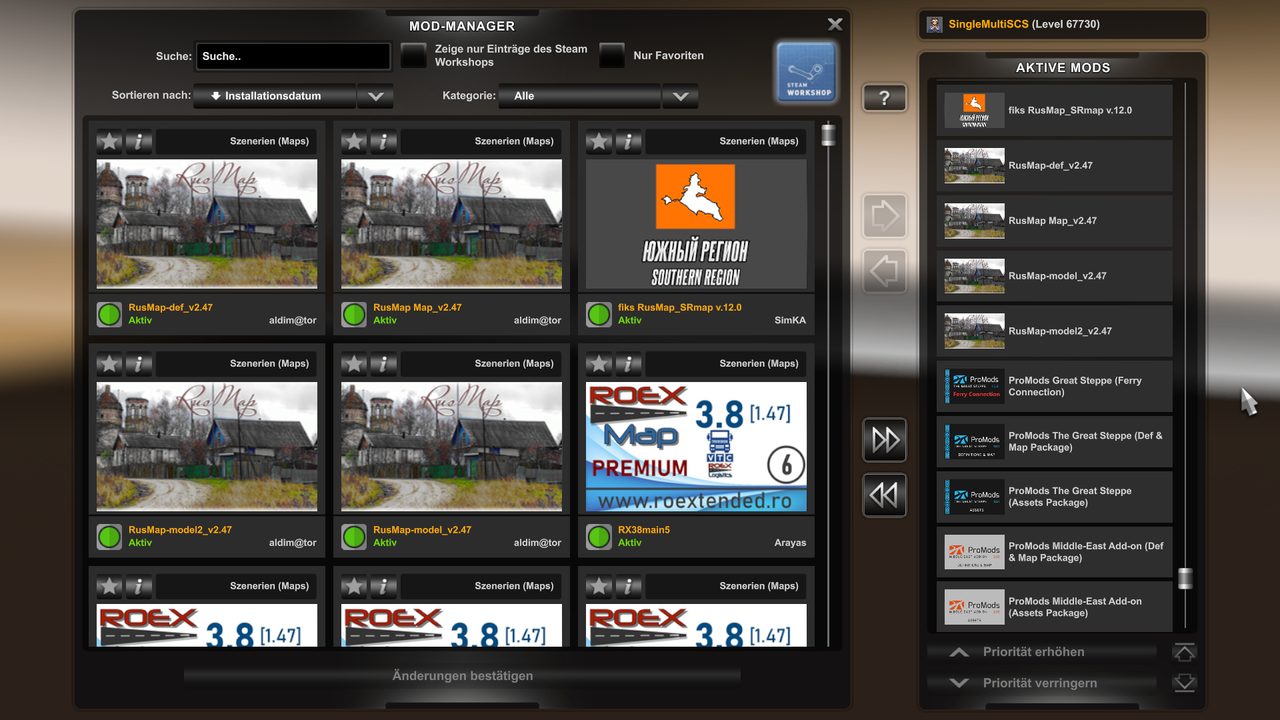Screen dimensions: 1280x720
Task: Show info for RusMap-def_v2.47
Action: point(139,141)
